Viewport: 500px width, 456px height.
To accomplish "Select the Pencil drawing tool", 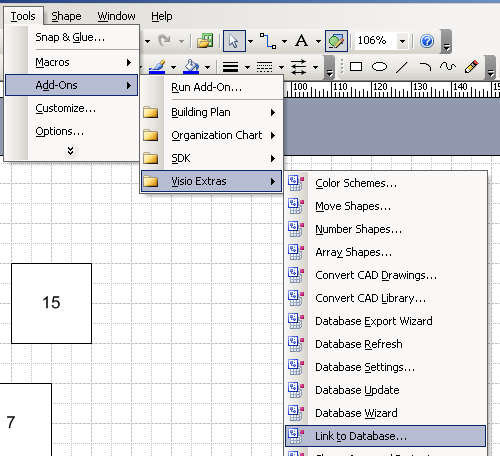I will tap(471, 67).
